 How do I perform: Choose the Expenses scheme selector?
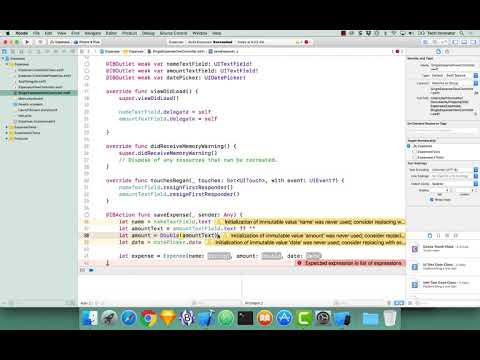[x=61, y=42]
